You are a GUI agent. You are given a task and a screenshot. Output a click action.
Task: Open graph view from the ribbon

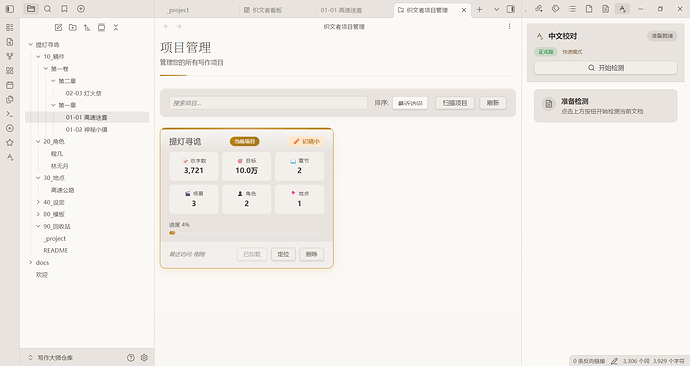(10, 56)
